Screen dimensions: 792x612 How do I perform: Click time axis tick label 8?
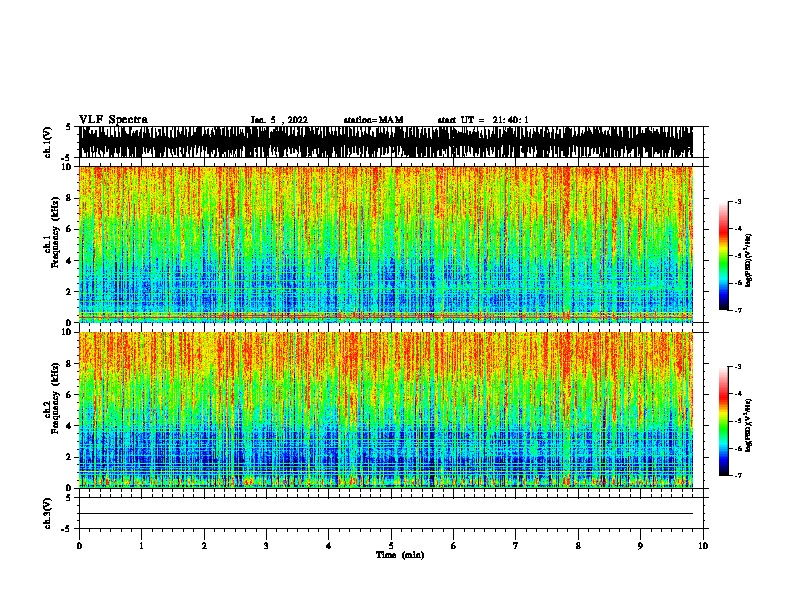pos(578,546)
